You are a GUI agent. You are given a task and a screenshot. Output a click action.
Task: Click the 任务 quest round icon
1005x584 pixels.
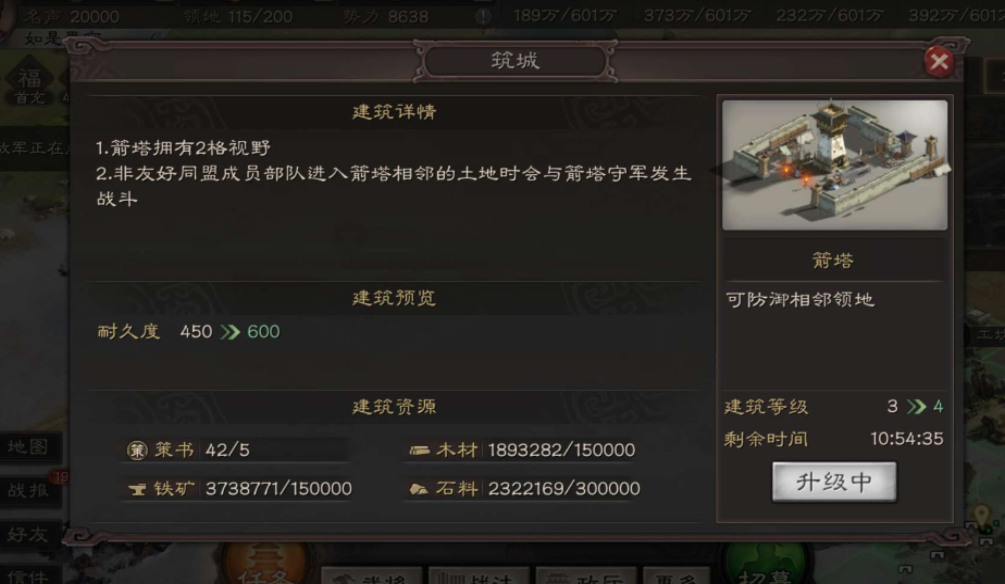tap(264, 564)
